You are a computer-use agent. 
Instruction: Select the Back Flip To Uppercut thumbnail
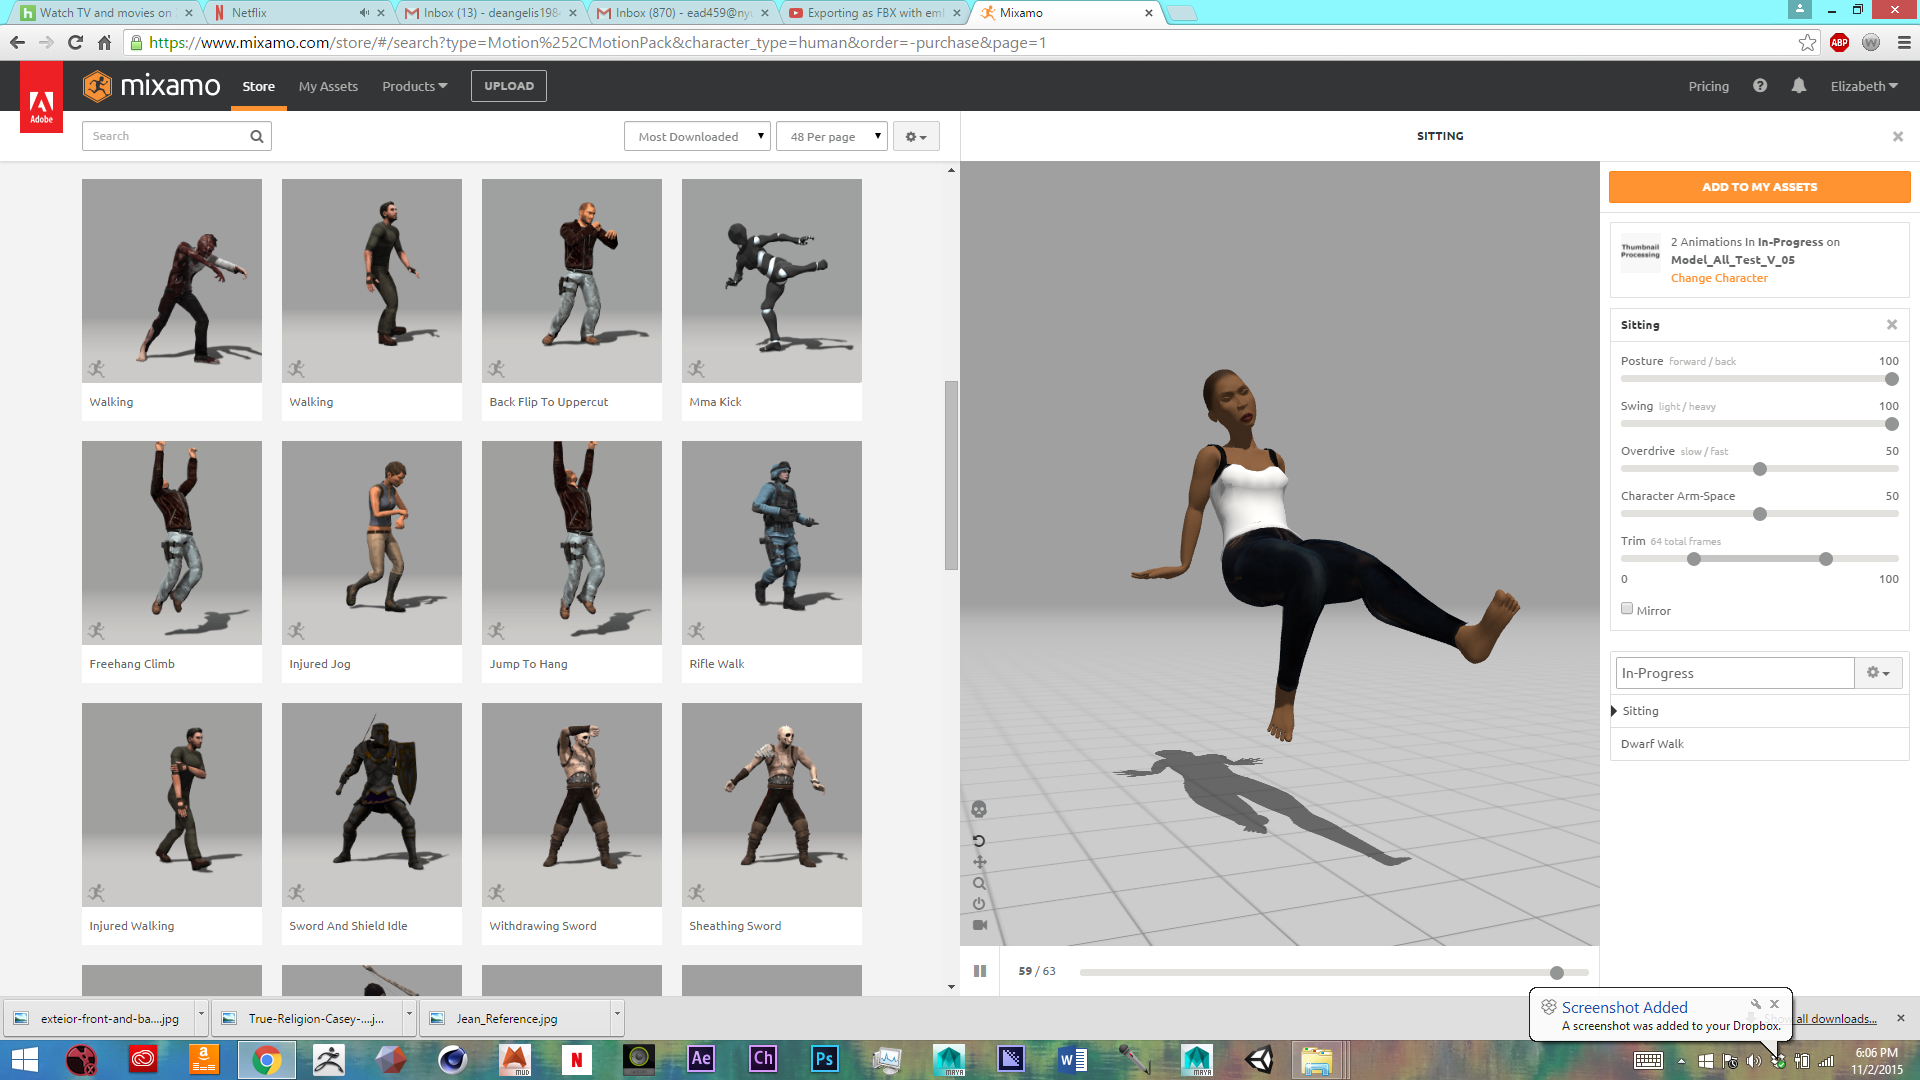tap(571, 281)
